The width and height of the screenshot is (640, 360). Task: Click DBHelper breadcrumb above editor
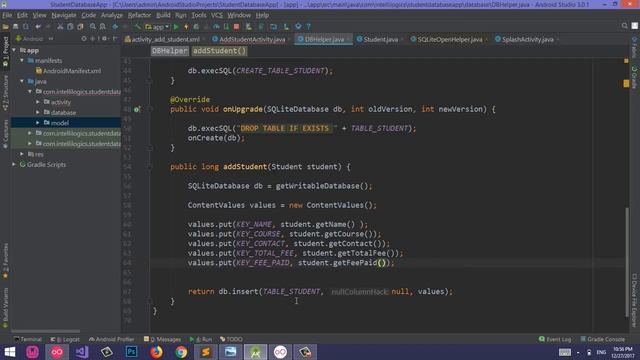coord(170,51)
